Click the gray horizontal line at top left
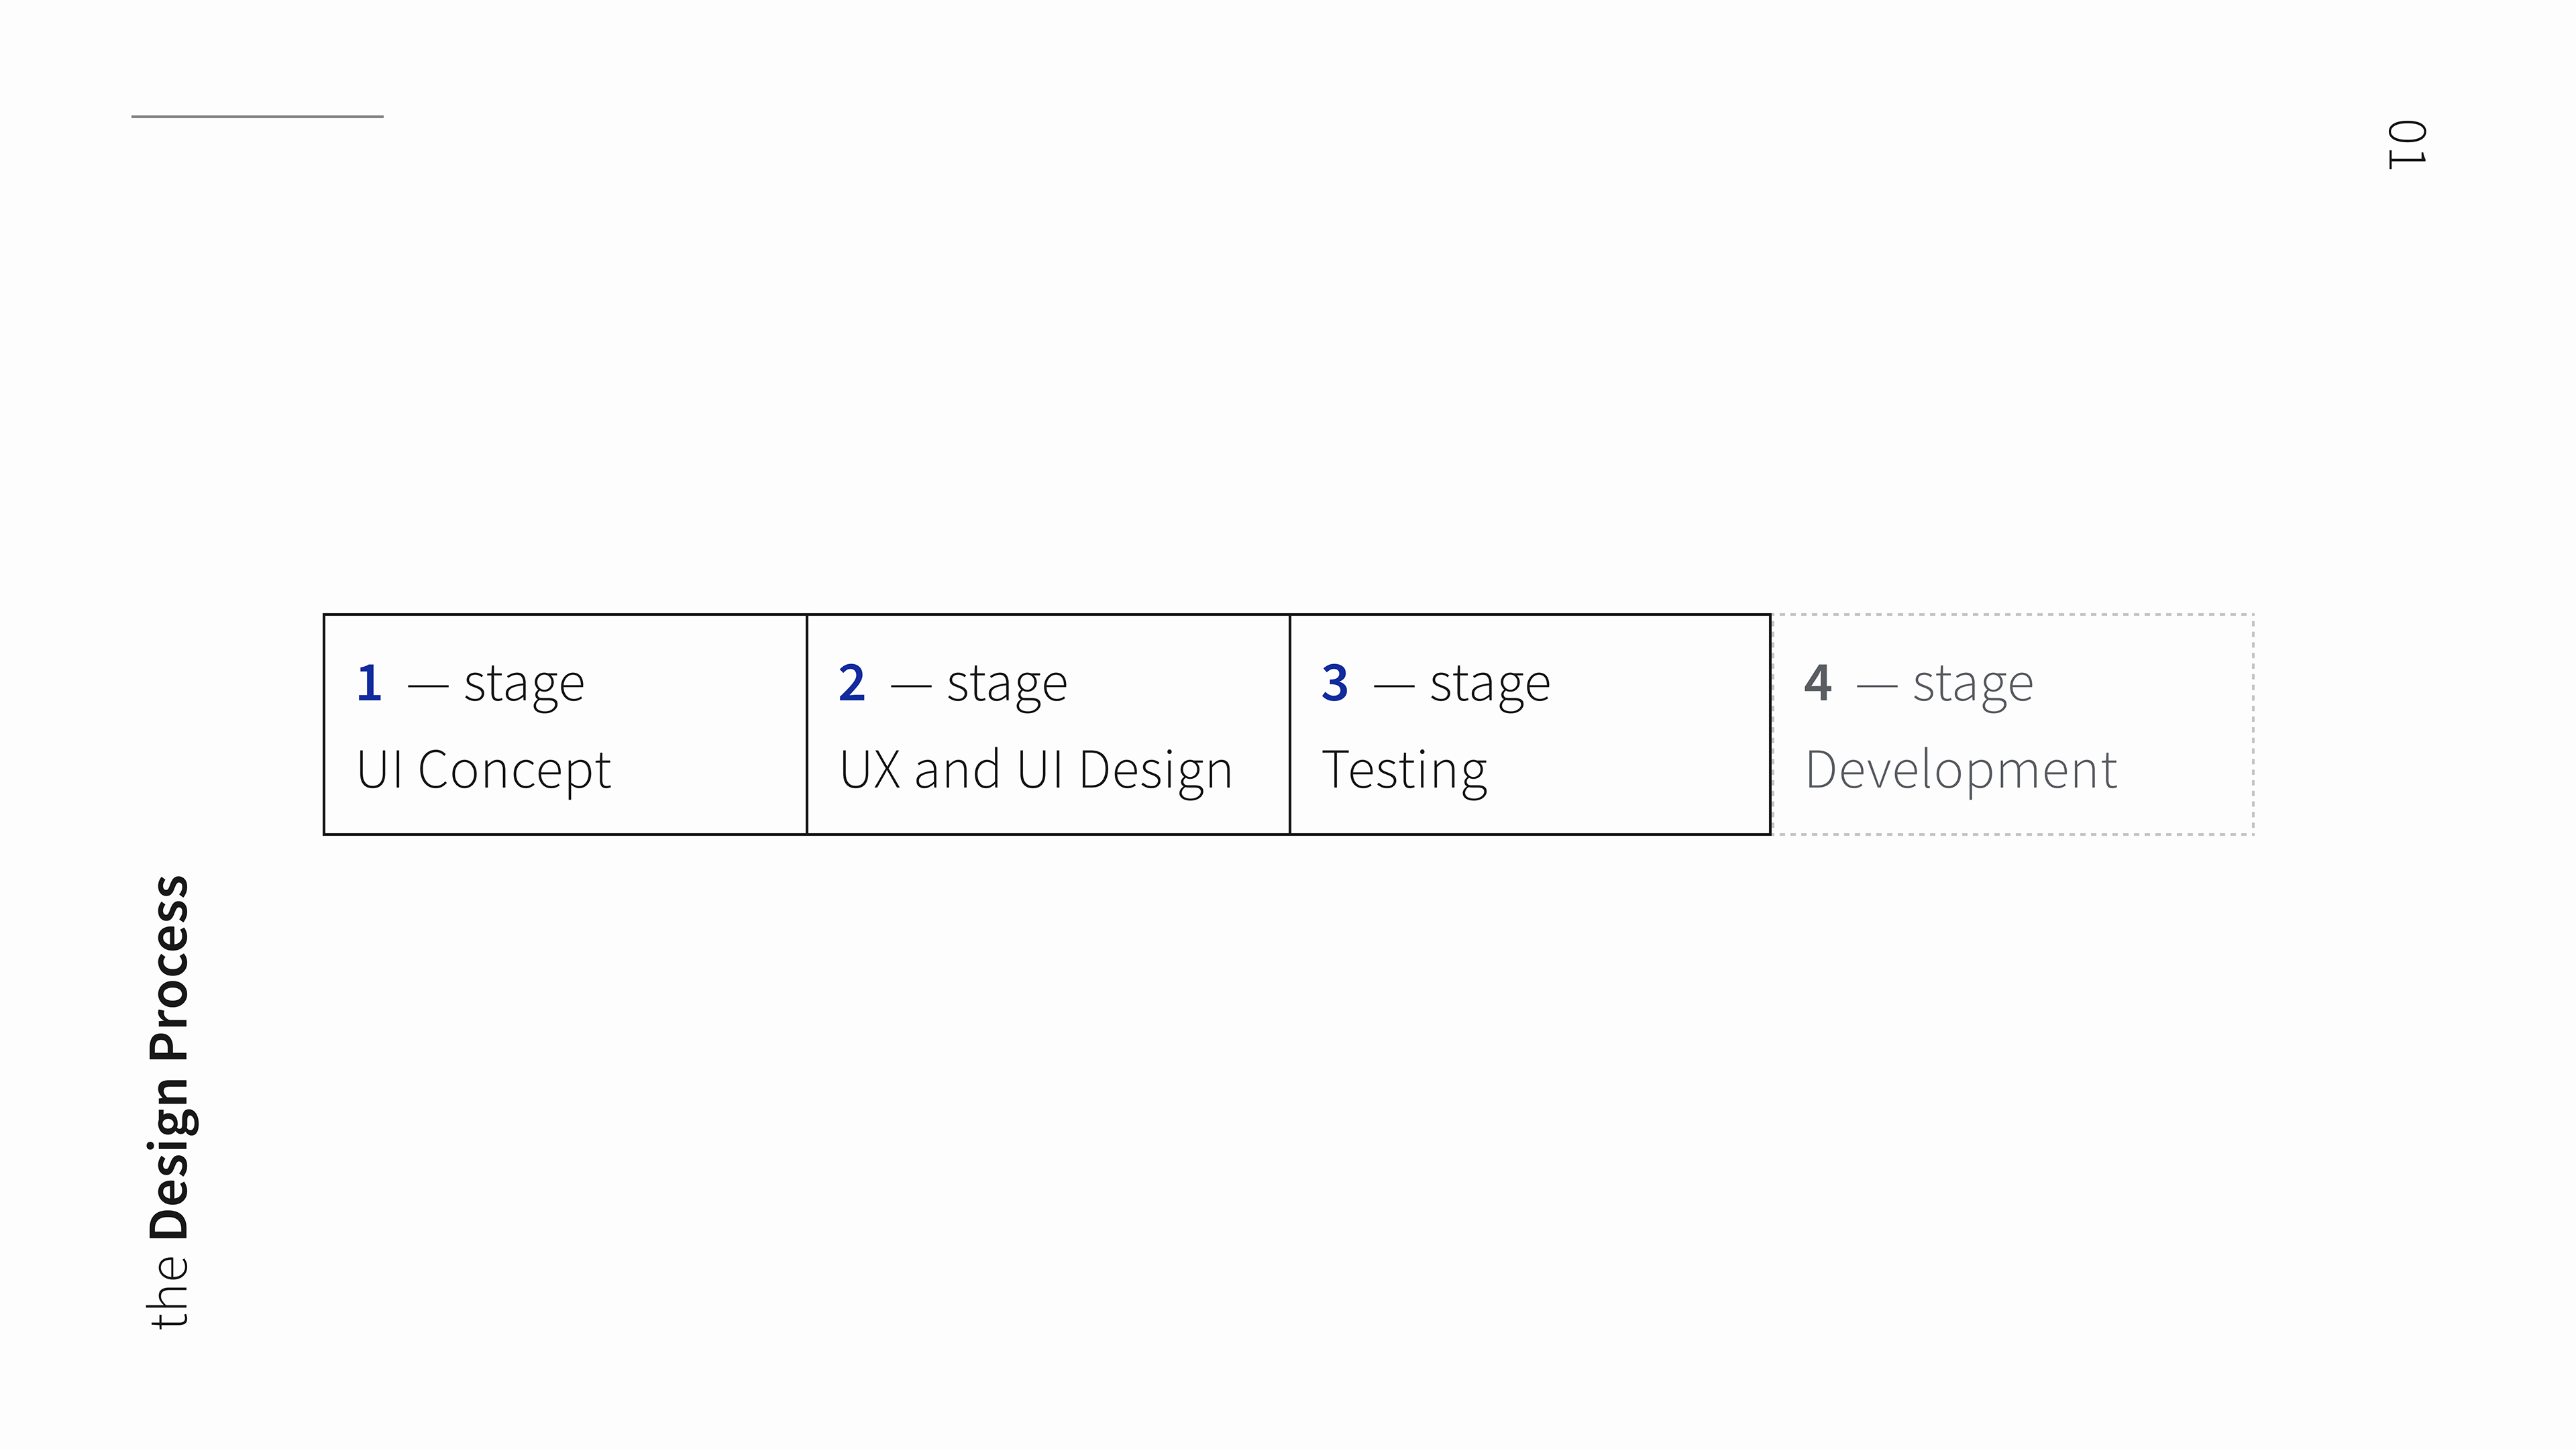This screenshot has width=2576, height=1449. [257, 116]
